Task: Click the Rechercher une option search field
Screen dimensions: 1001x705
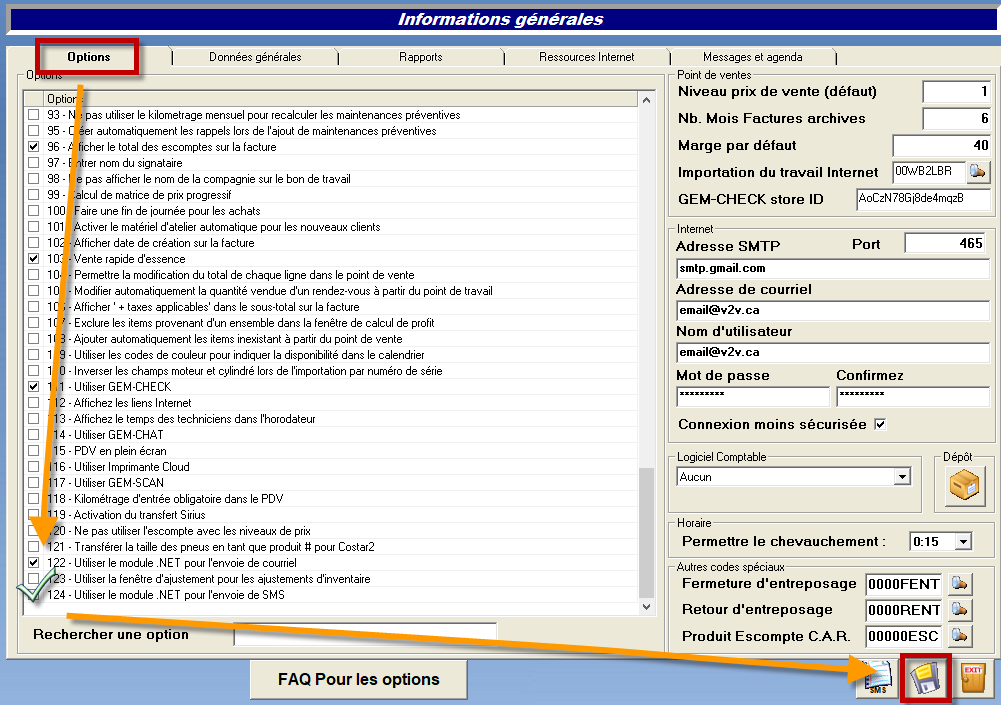Action: click(365, 634)
